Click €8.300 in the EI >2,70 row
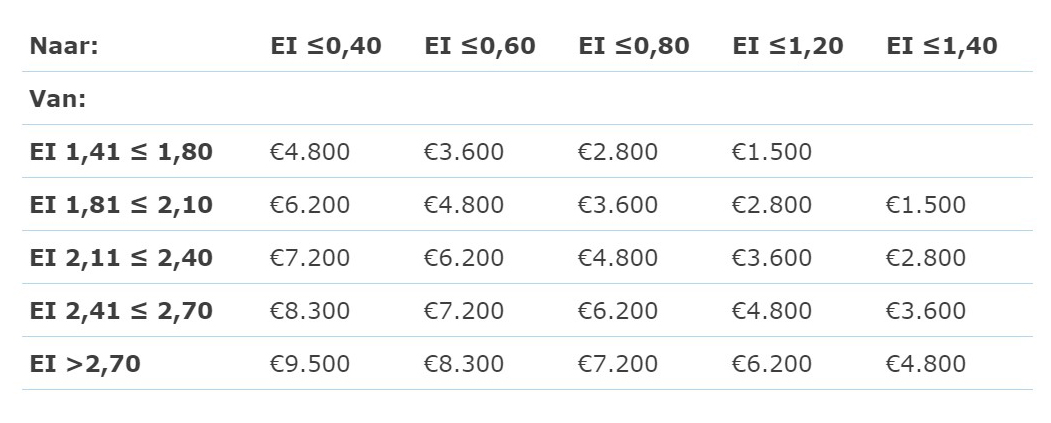This screenshot has height=423, width=1051. 464,364
